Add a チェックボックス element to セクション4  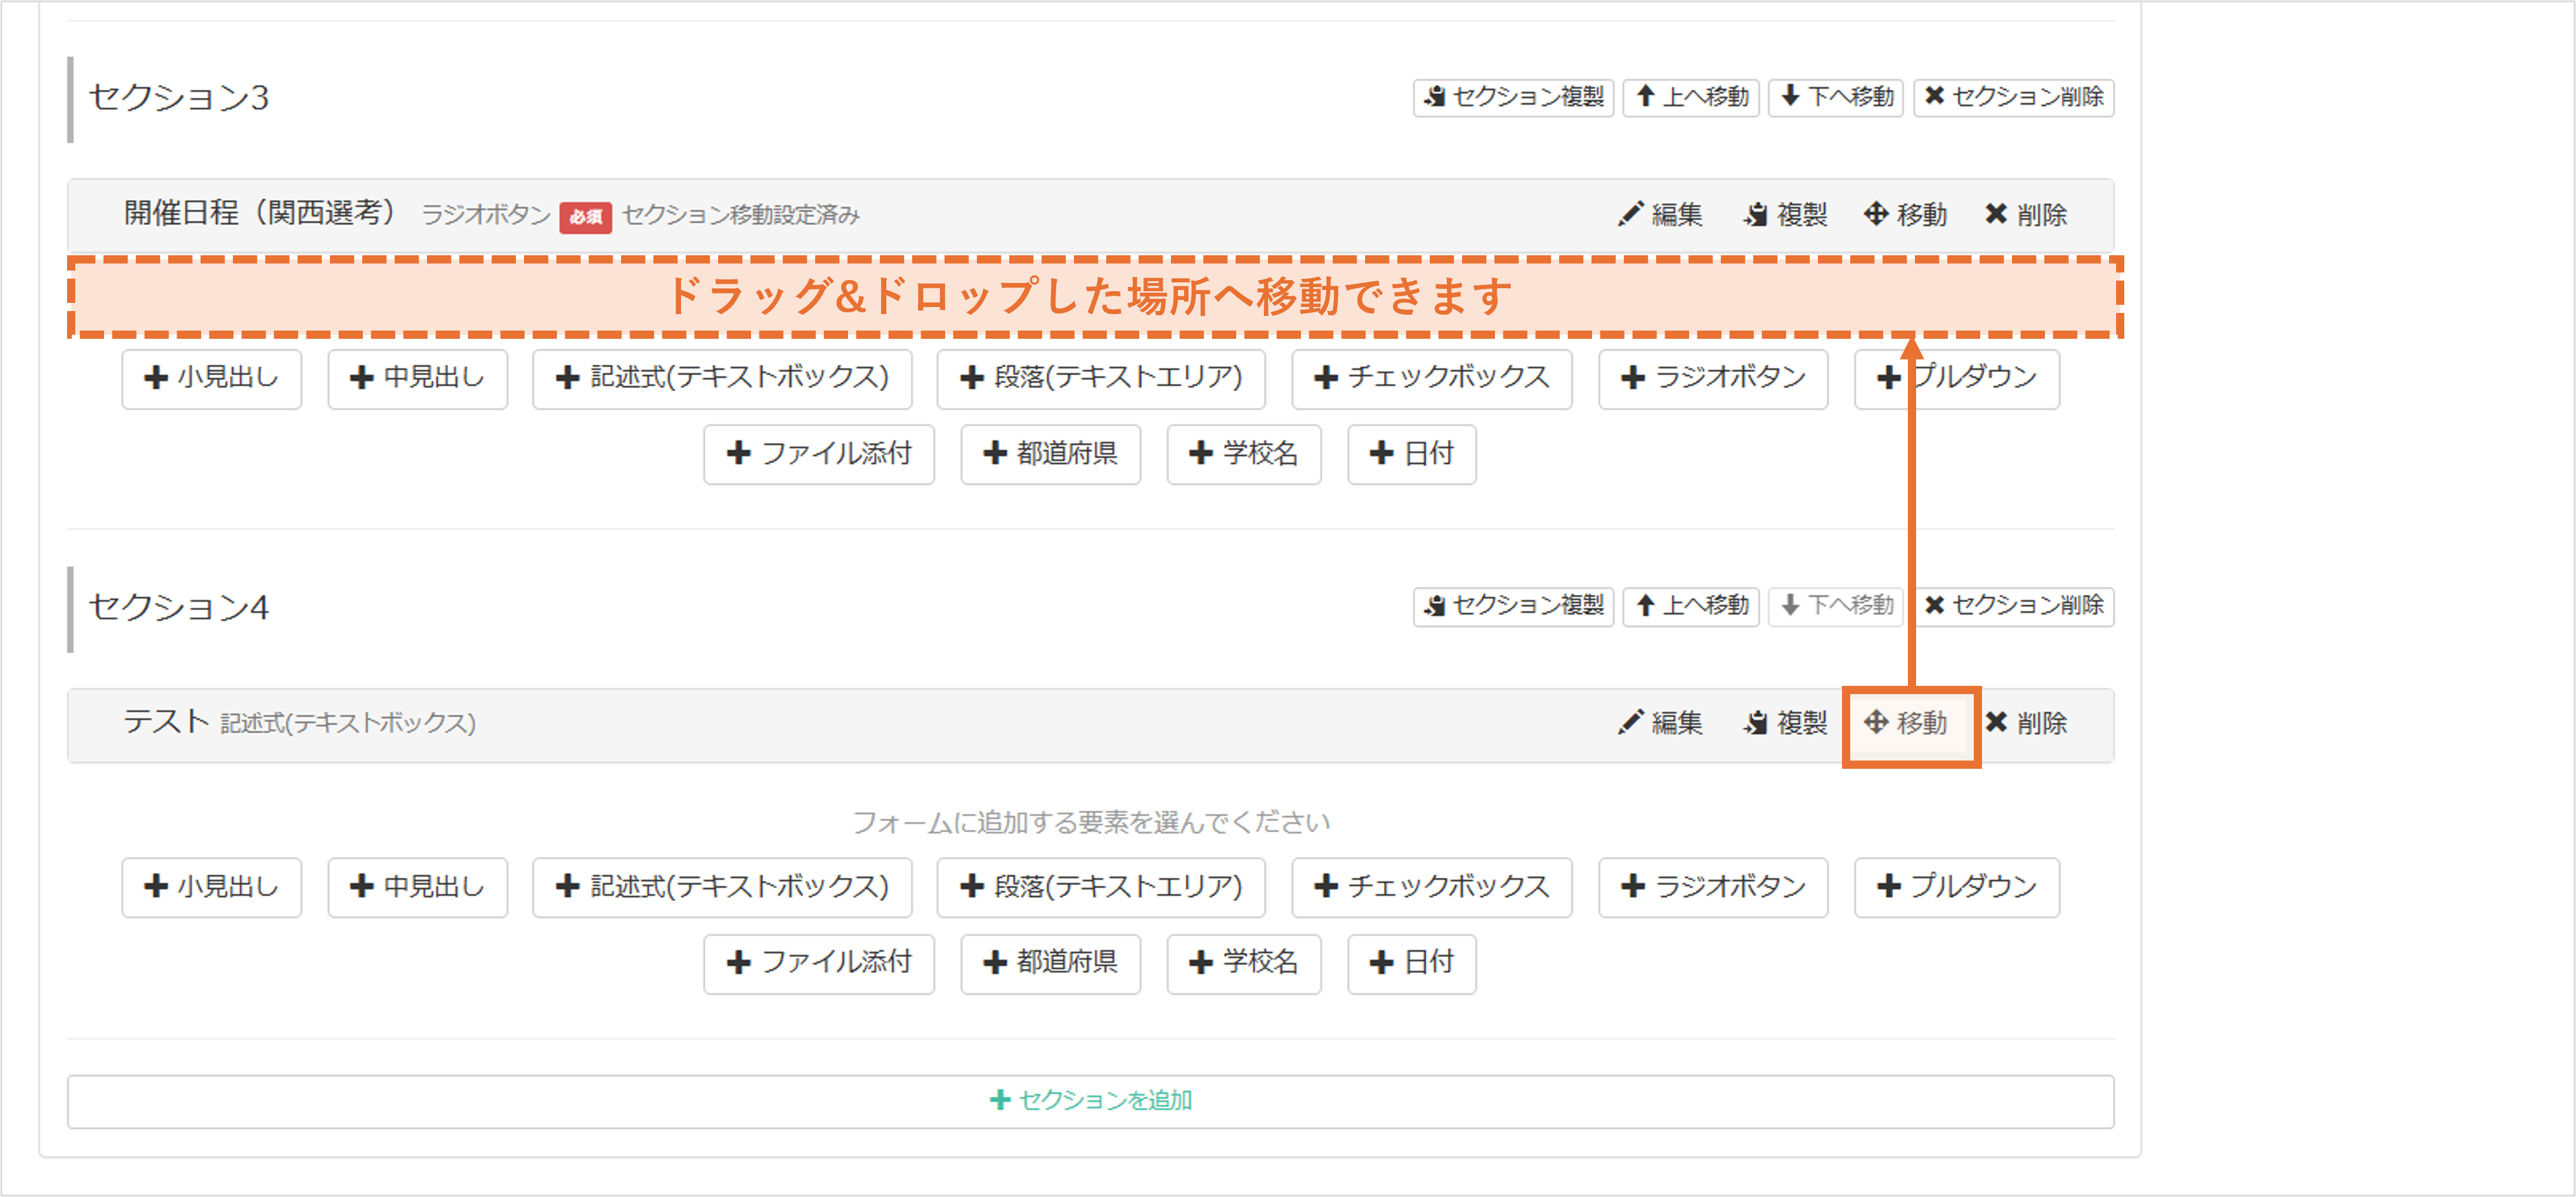click(1431, 887)
